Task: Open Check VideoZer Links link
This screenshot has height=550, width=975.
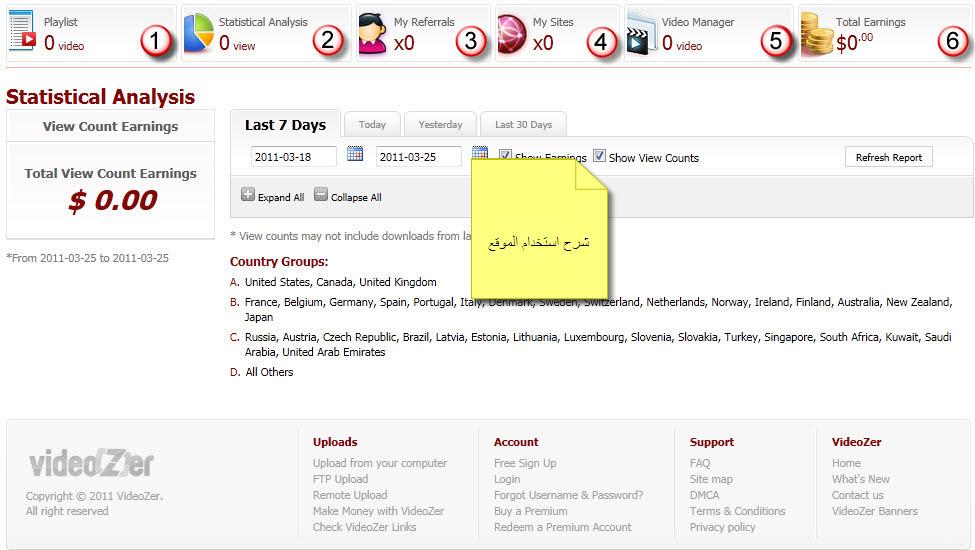Action: (364, 527)
